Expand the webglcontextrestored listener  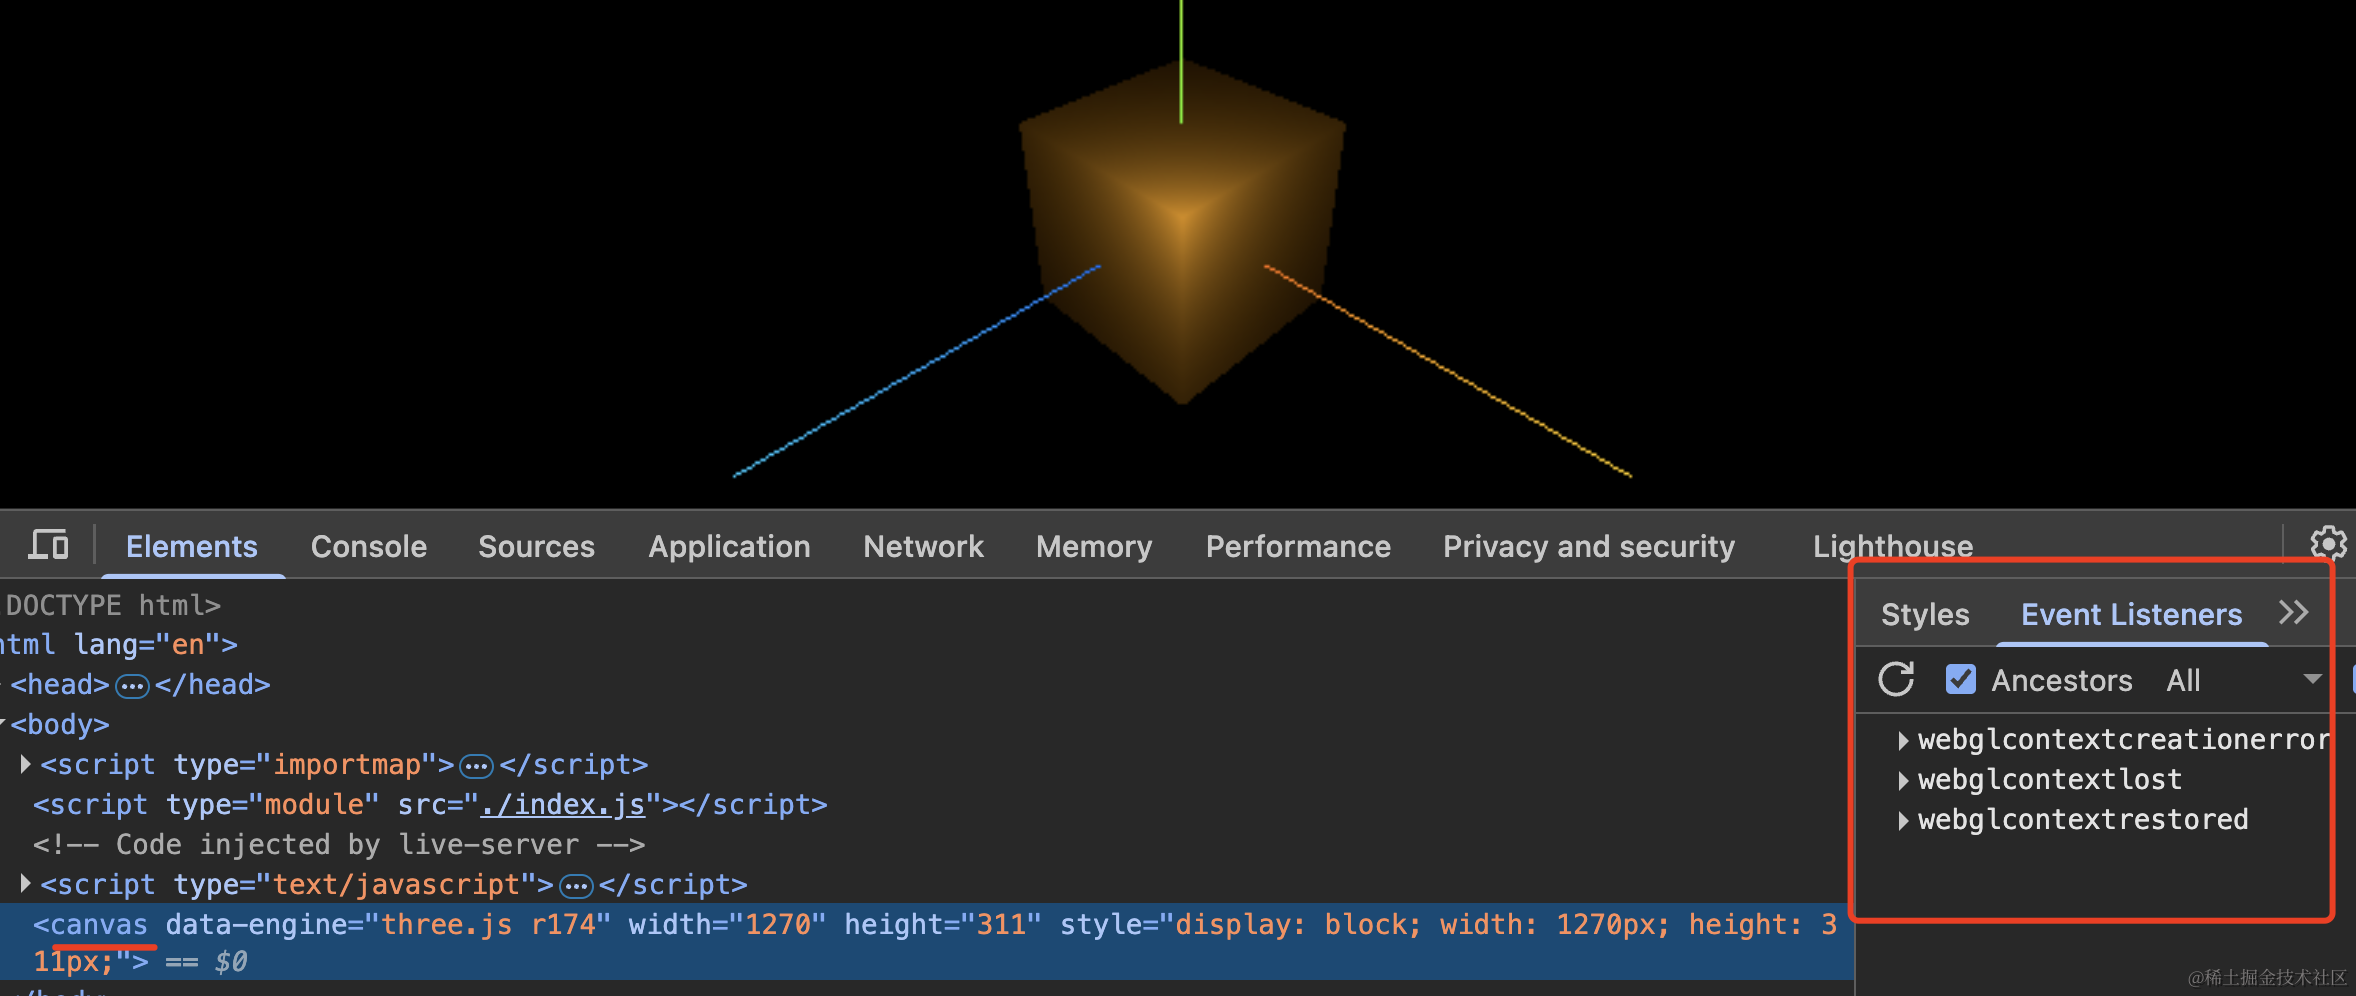click(x=1903, y=820)
